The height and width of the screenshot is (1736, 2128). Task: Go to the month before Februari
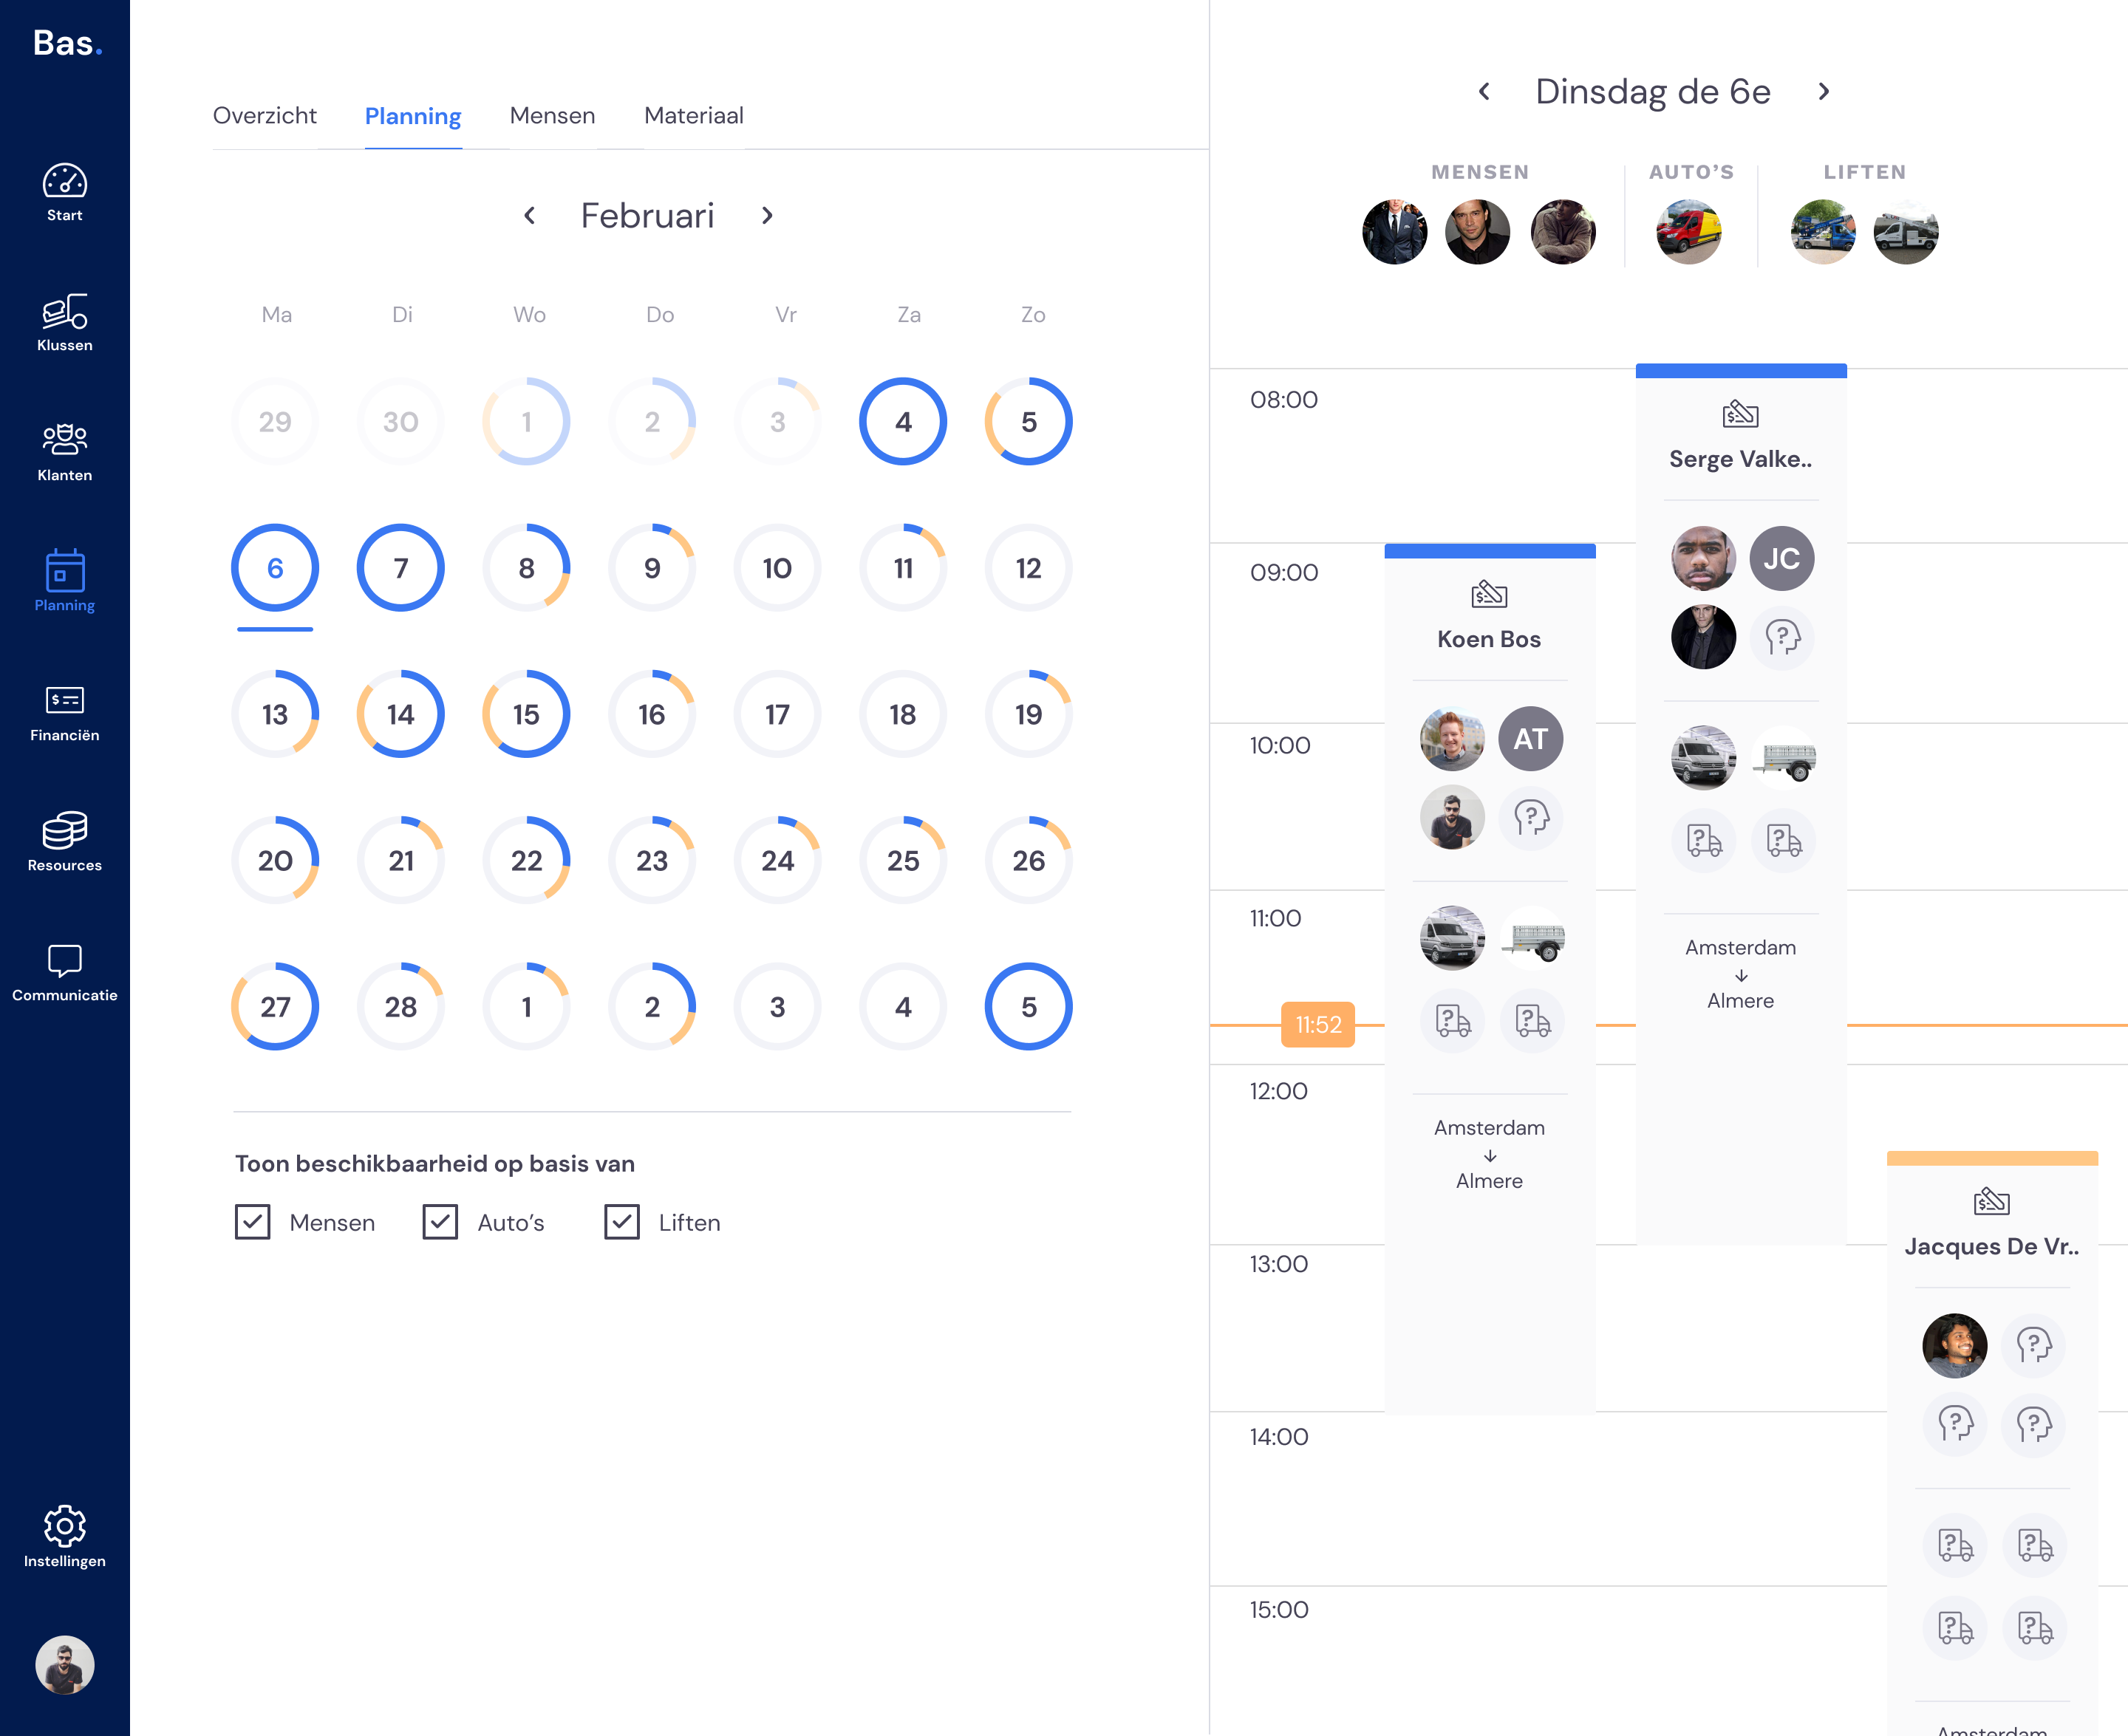pos(530,216)
